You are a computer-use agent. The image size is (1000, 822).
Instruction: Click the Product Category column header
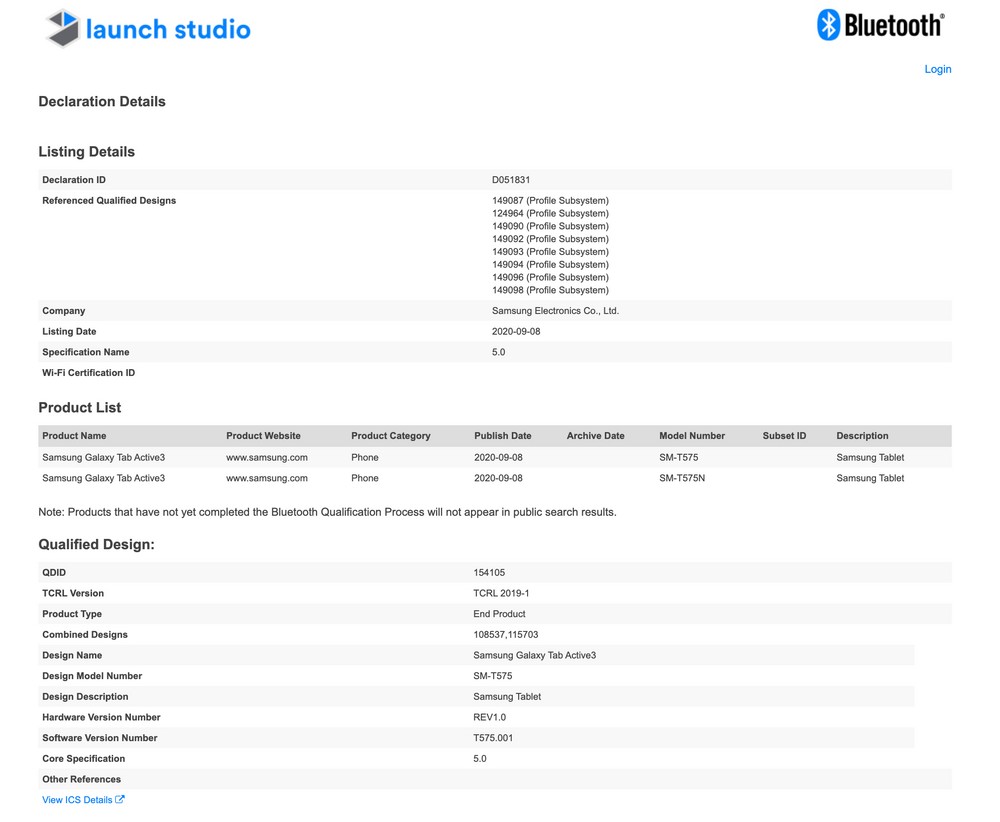[391, 436]
